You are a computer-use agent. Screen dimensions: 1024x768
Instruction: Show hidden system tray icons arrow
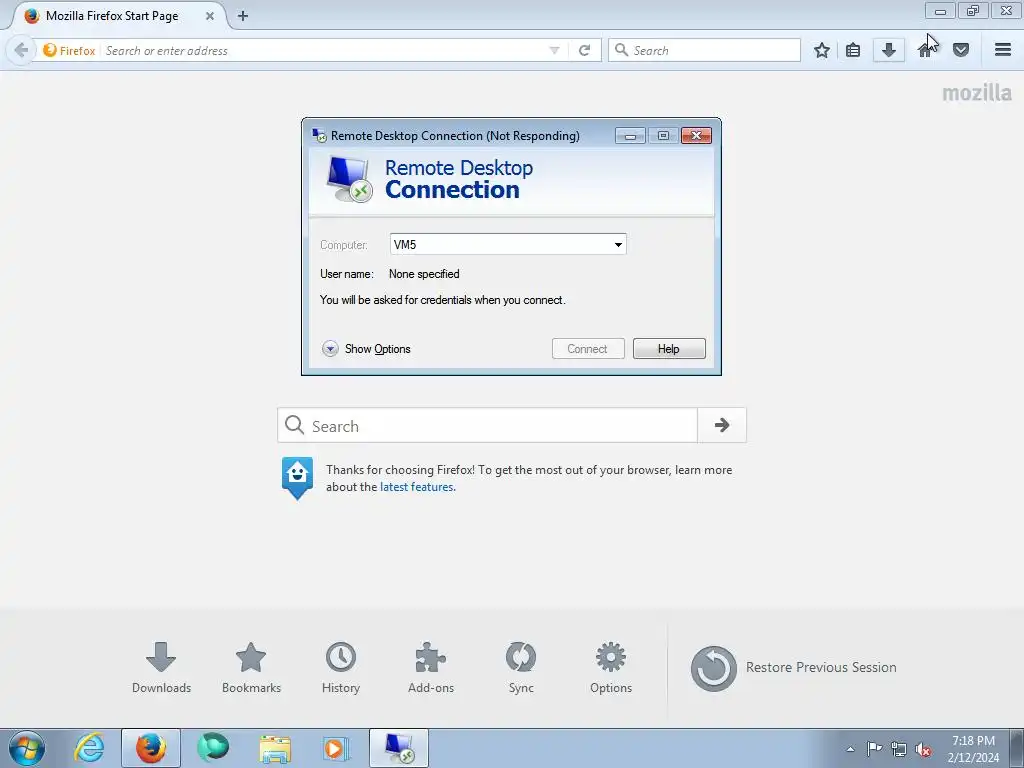pyautogui.click(x=850, y=749)
